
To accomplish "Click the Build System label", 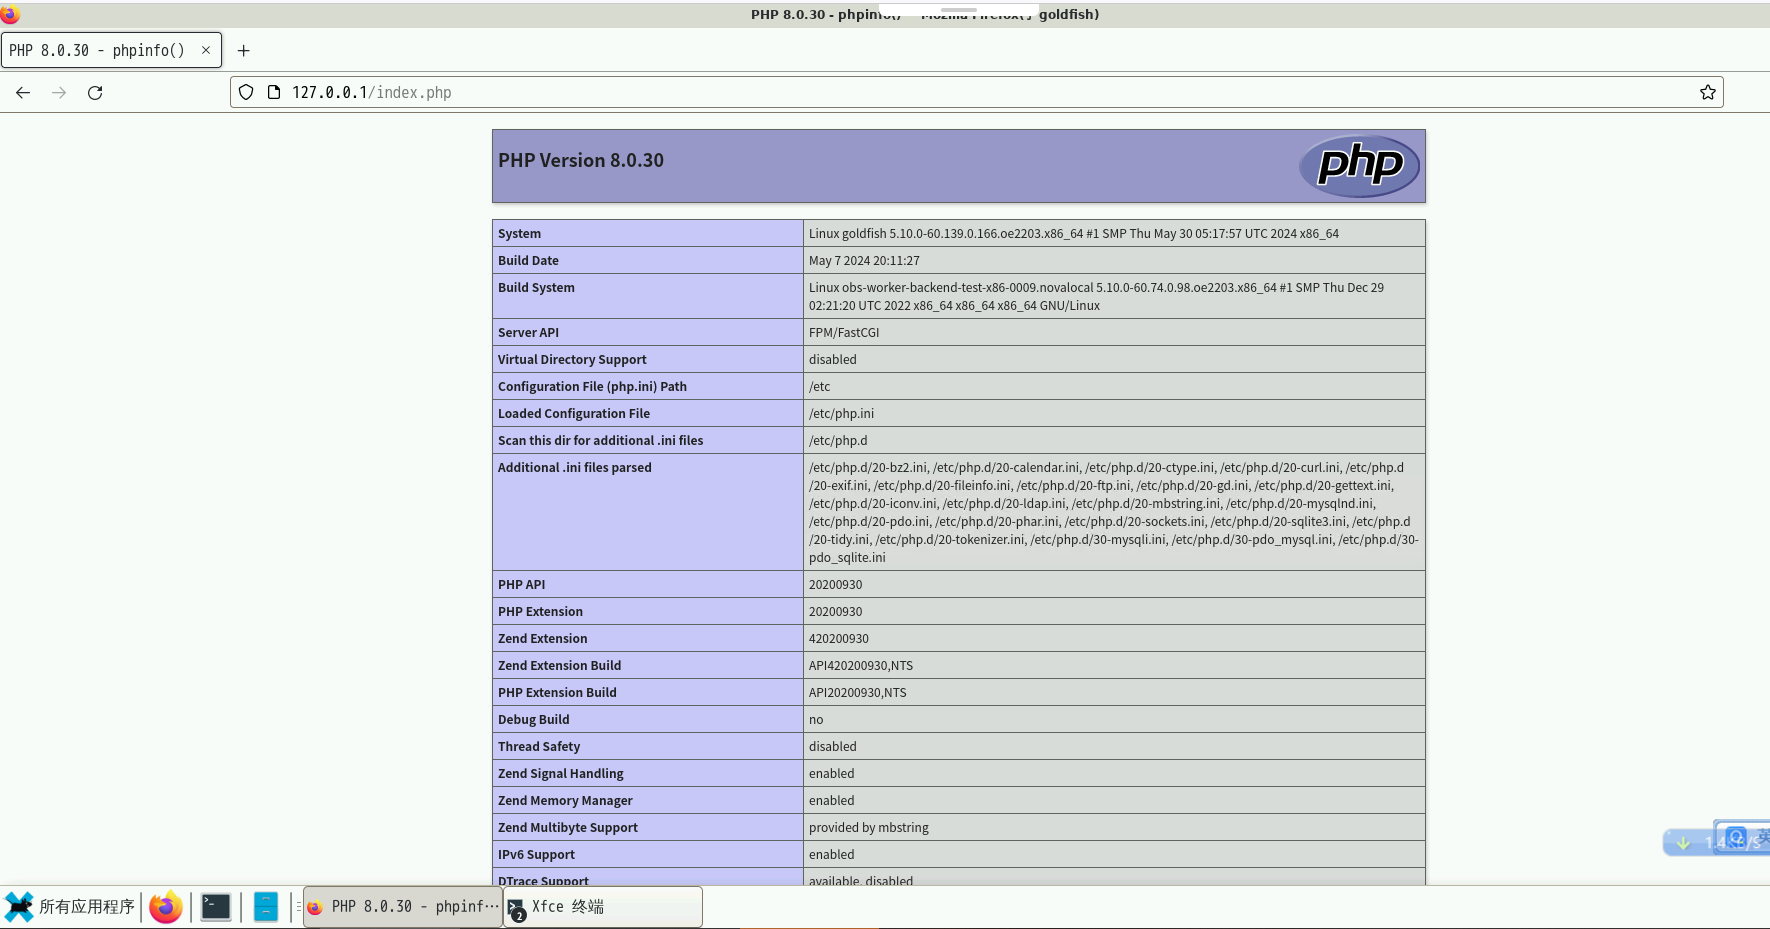I will pos(536,288).
